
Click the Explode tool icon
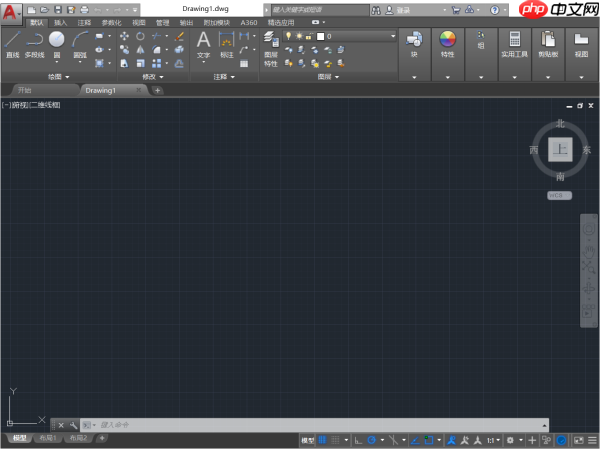[x=179, y=50]
